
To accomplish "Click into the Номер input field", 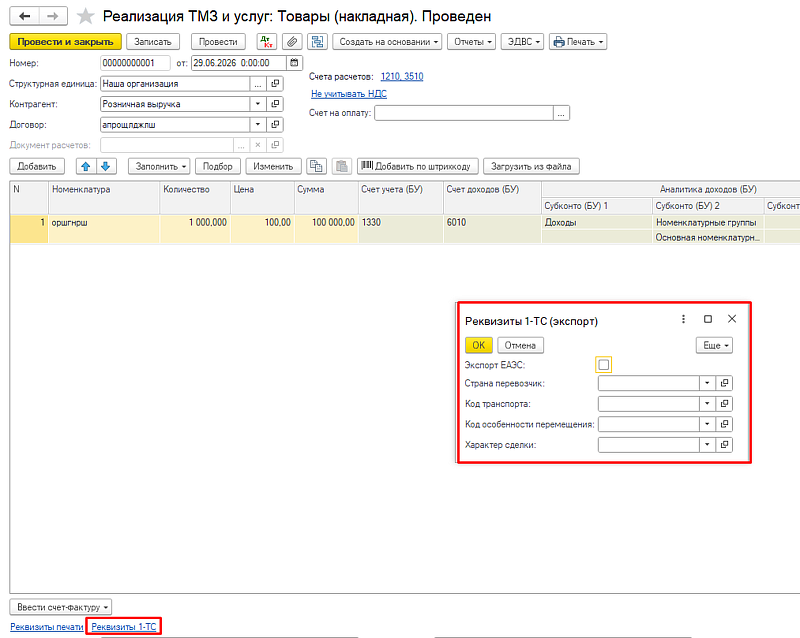I will 135,63.
